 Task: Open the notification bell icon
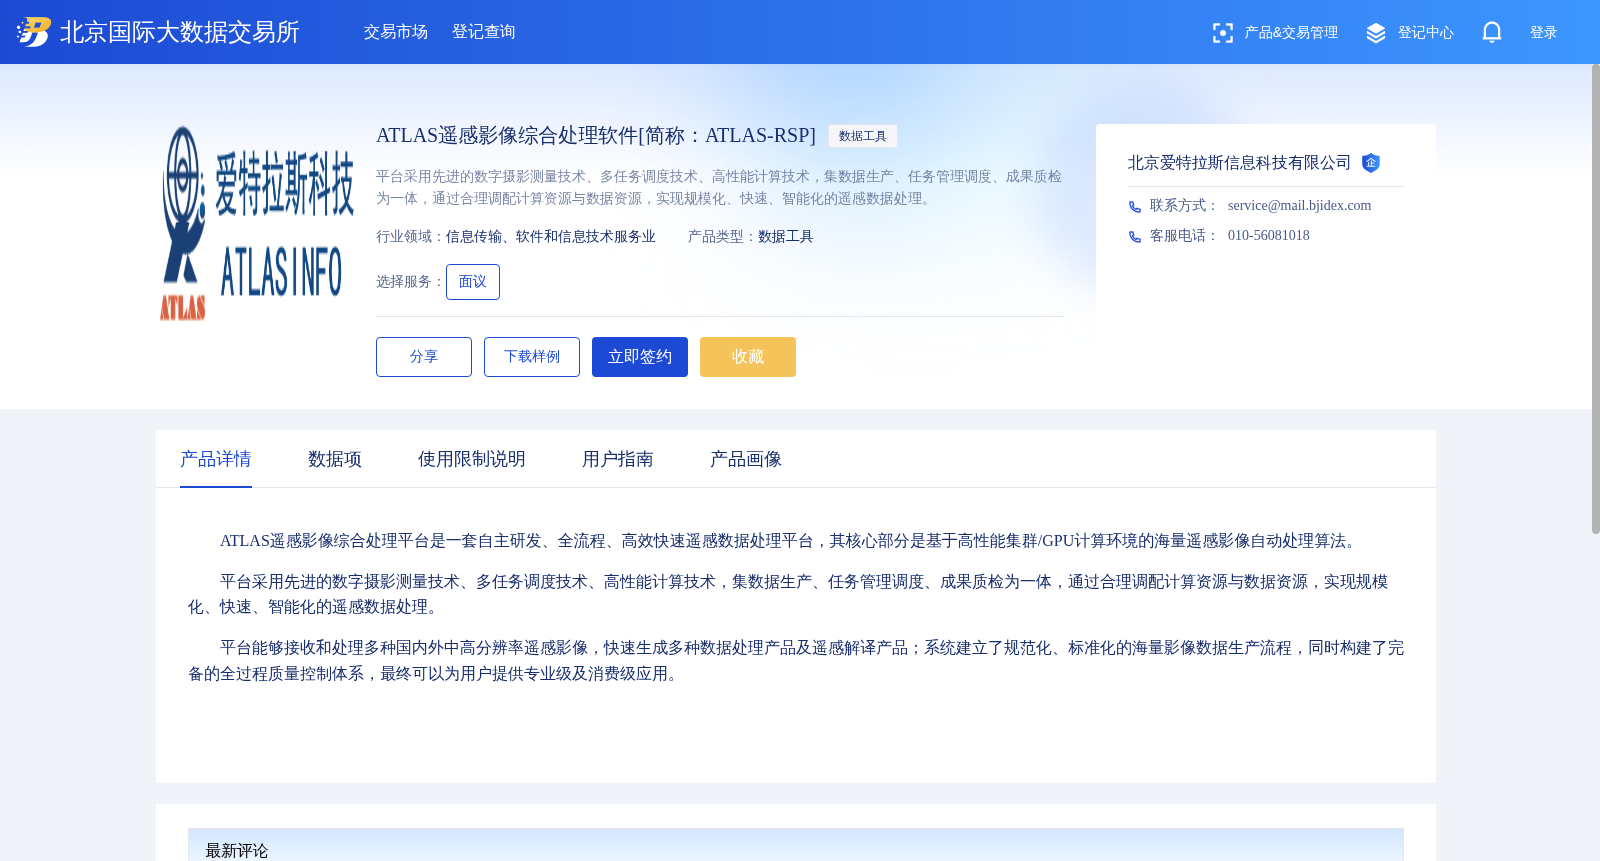click(1492, 32)
